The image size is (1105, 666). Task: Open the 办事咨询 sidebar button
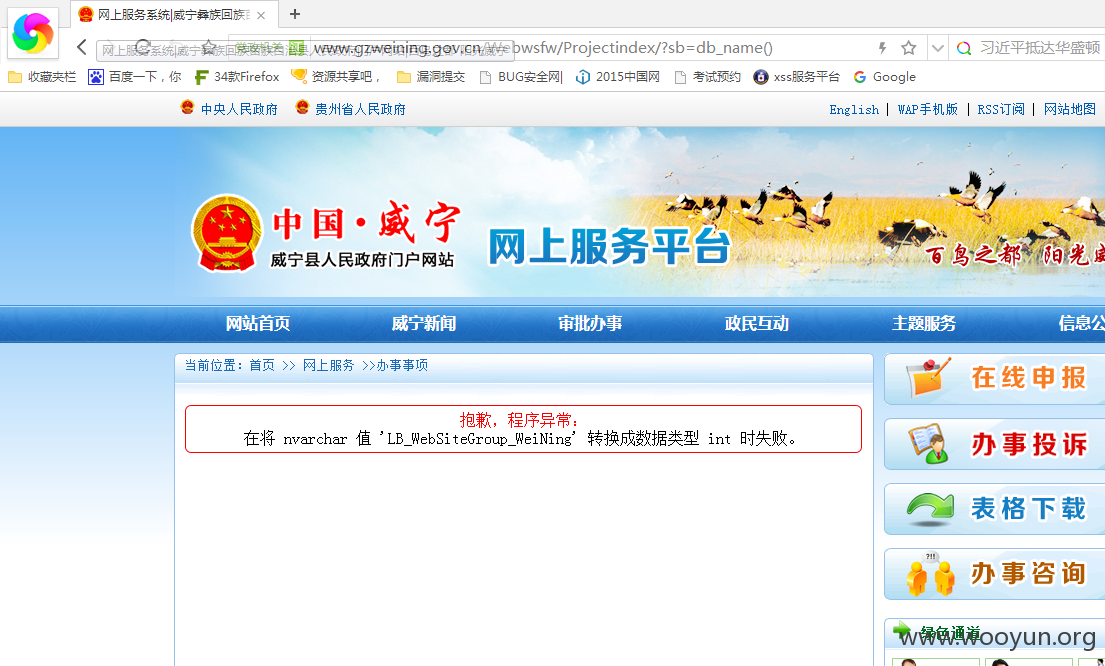994,574
